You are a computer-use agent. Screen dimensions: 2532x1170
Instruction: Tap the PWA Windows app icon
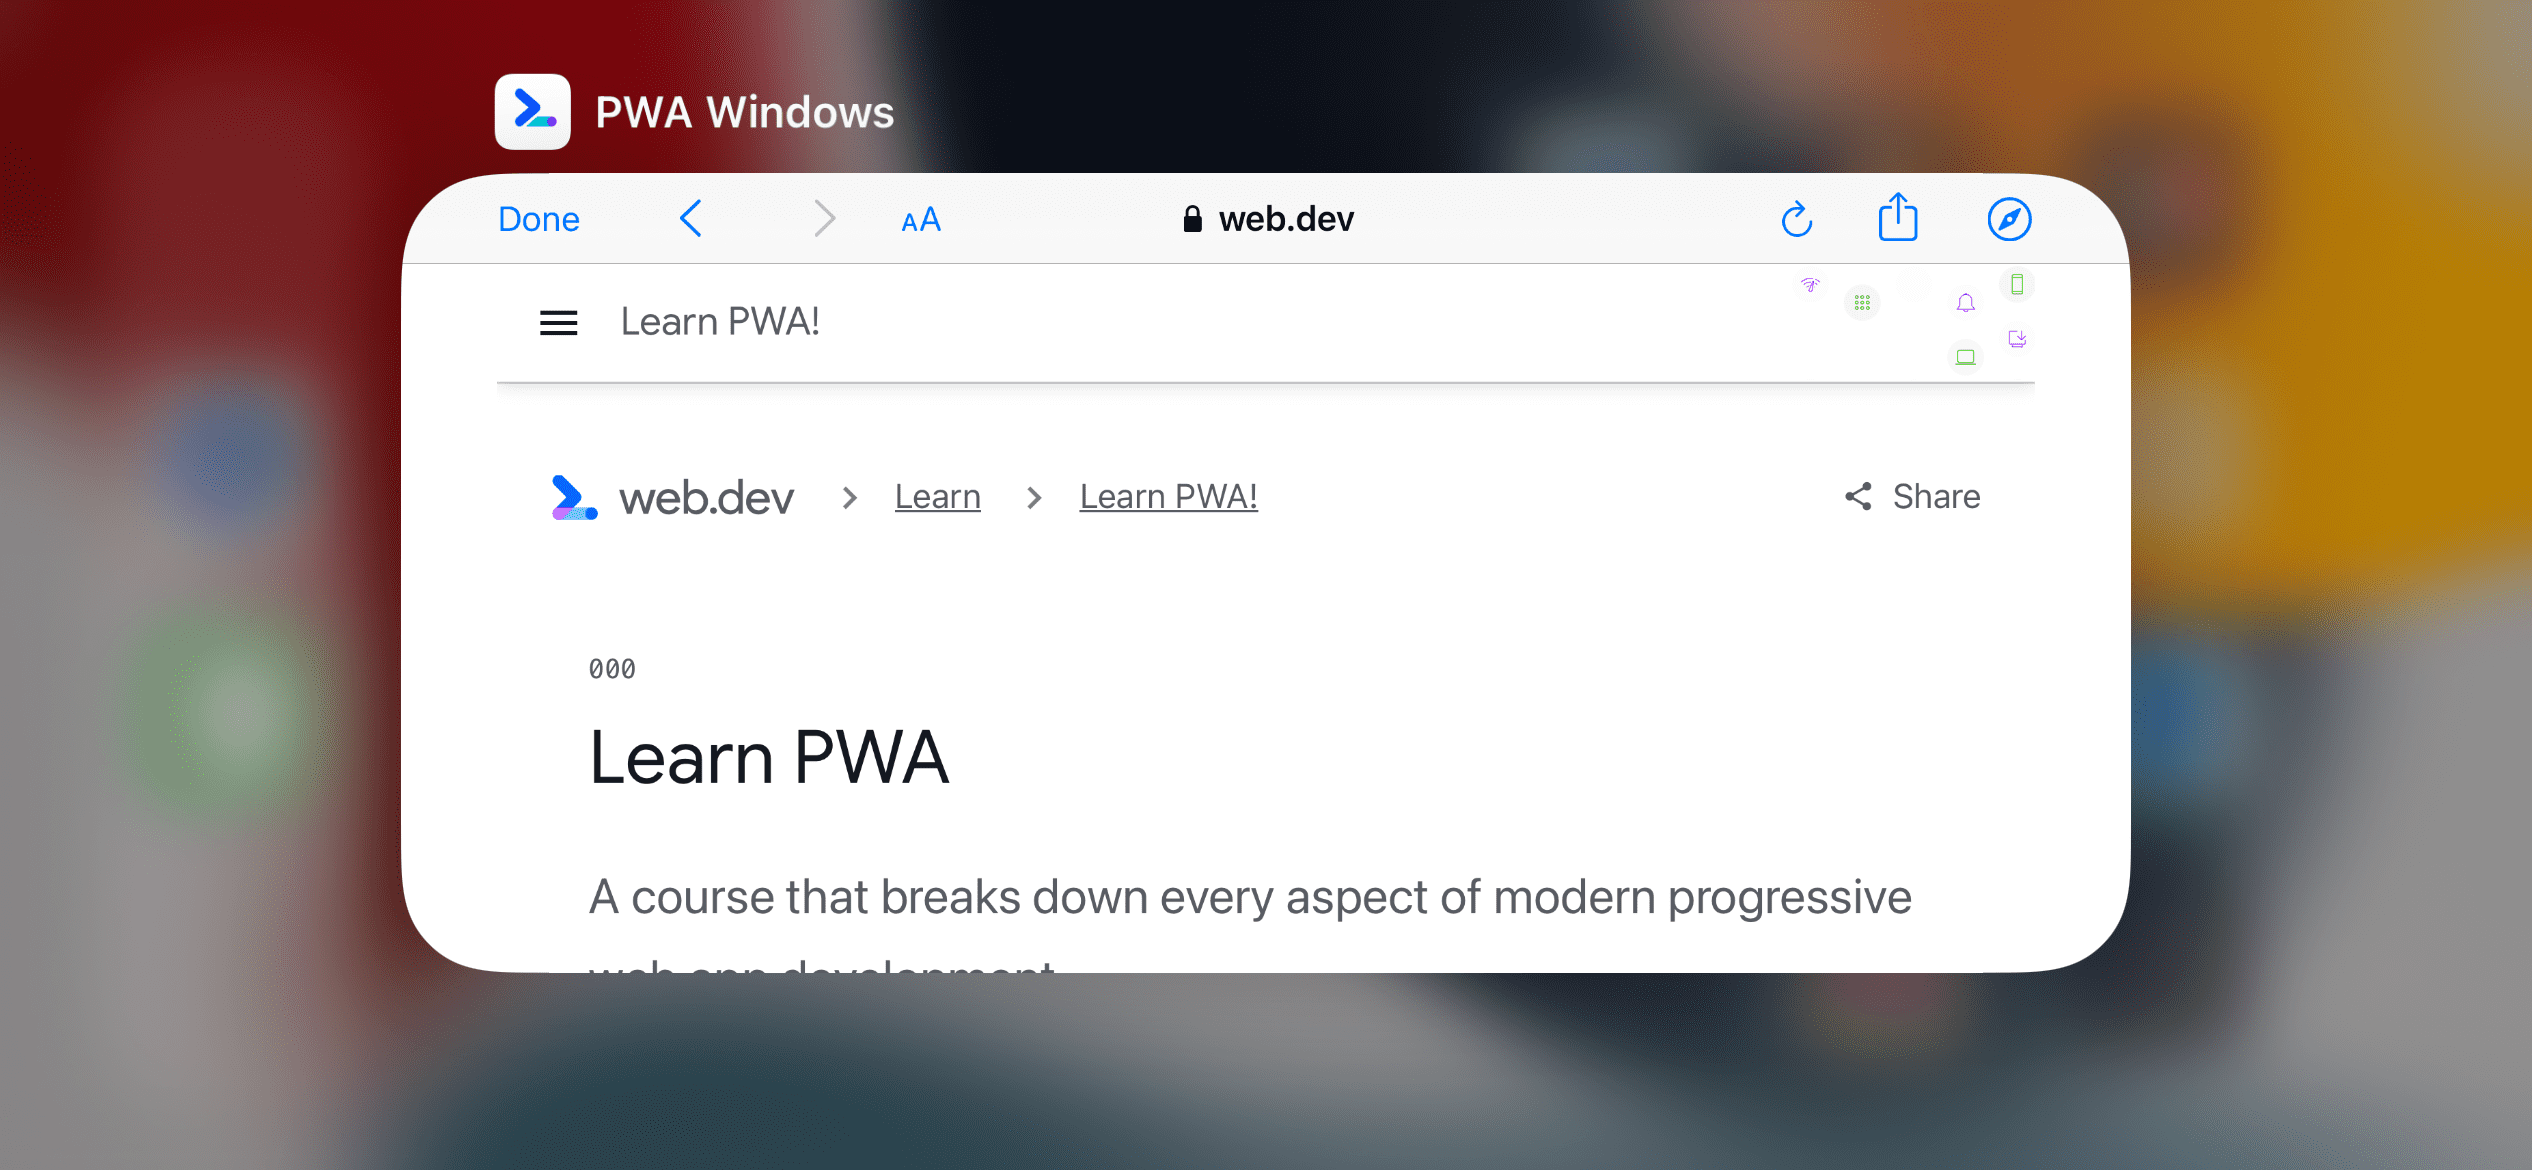[x=533, y=113]
